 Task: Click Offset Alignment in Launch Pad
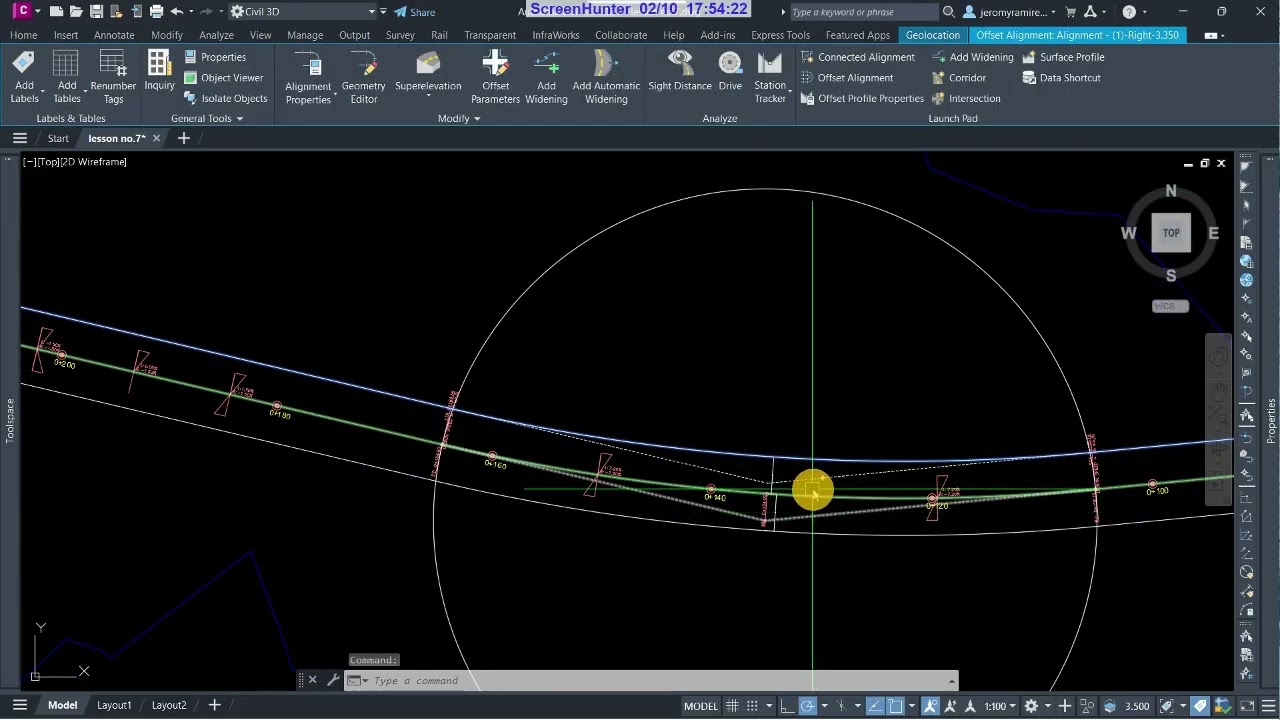point(846,78)
